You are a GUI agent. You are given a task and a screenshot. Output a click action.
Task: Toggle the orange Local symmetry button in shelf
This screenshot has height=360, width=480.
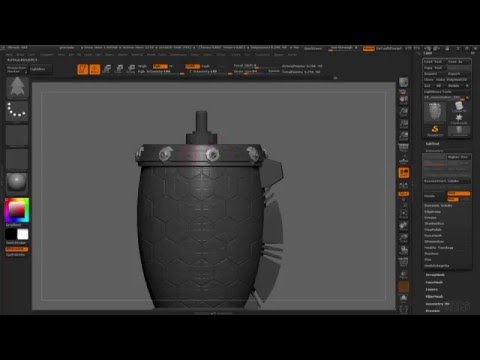[x=404, y=172]
